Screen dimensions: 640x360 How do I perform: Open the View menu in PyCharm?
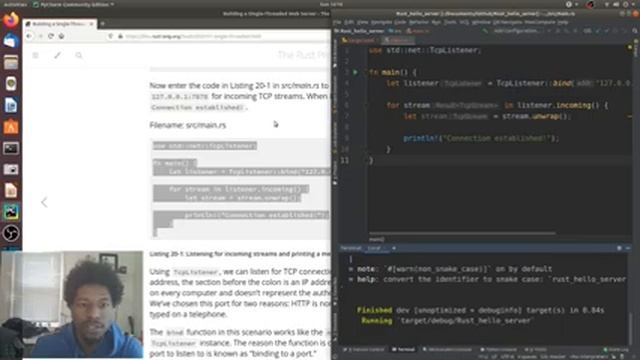tap(362, 22)
